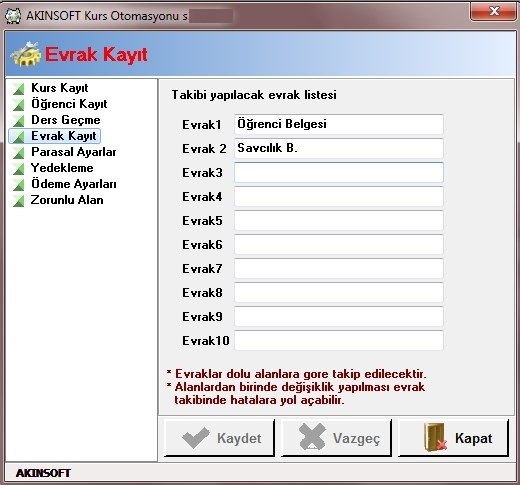Screen dimensions: 520x485
Task: Click the Kaydet button
Action: 220,438
